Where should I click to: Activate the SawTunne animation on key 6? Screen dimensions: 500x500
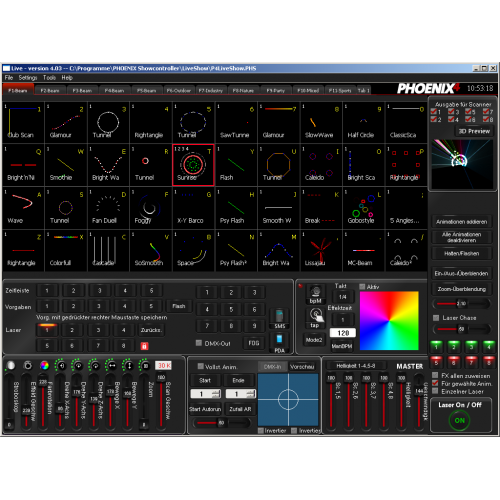click(236, 122)
